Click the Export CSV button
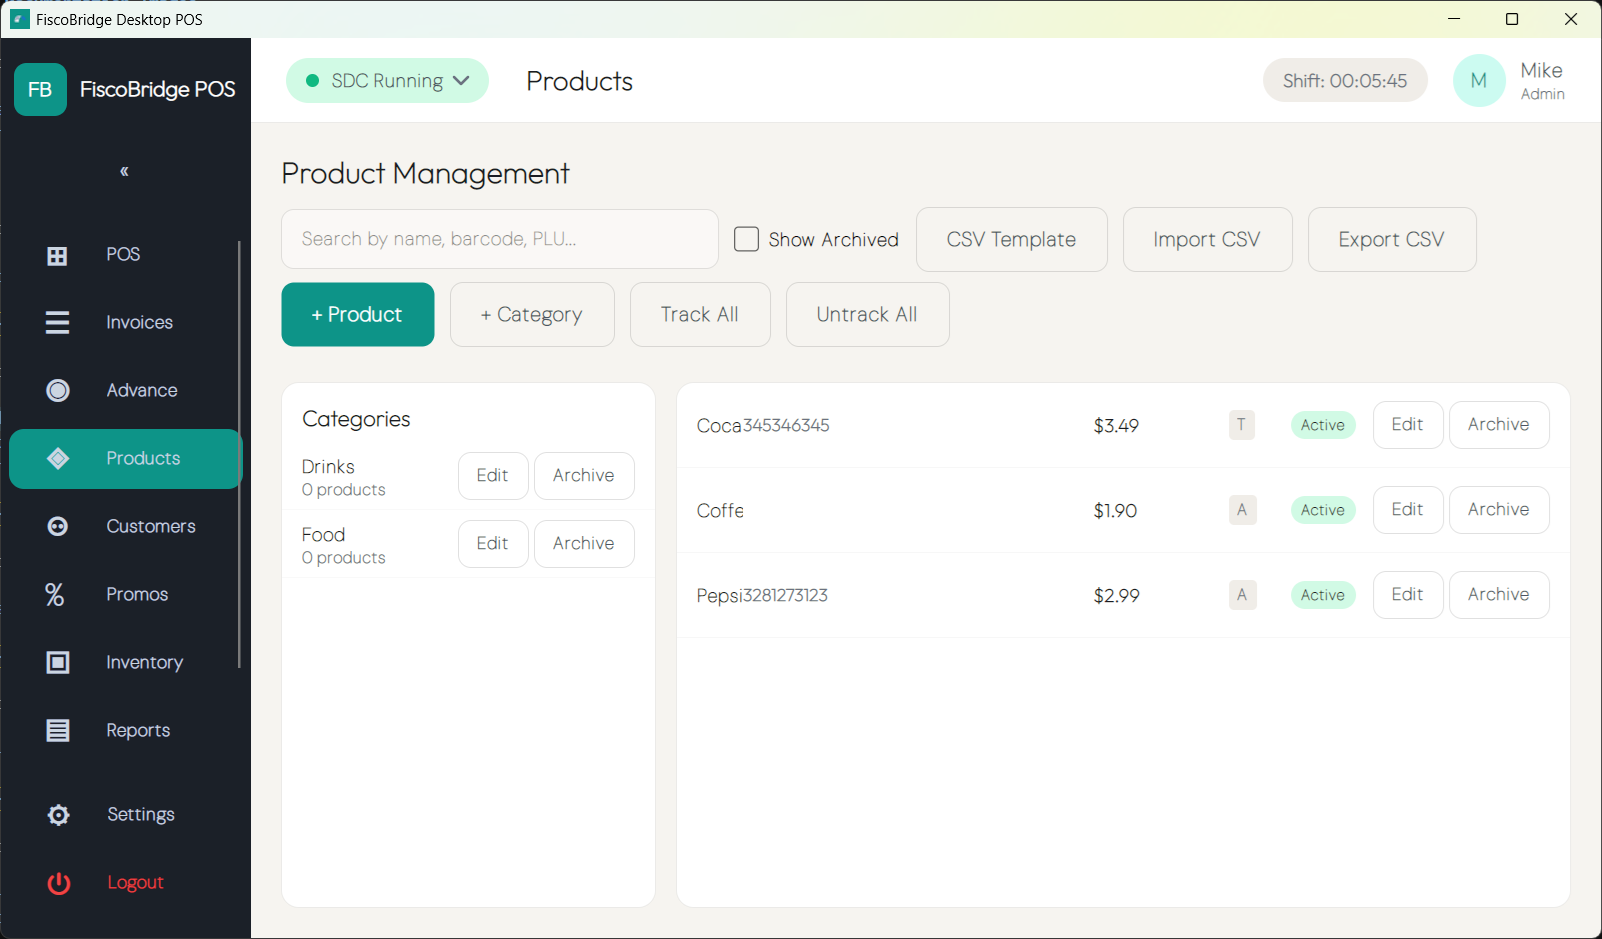The height and width of the screenshot is (939, 1602). [x=1392, y=239]
